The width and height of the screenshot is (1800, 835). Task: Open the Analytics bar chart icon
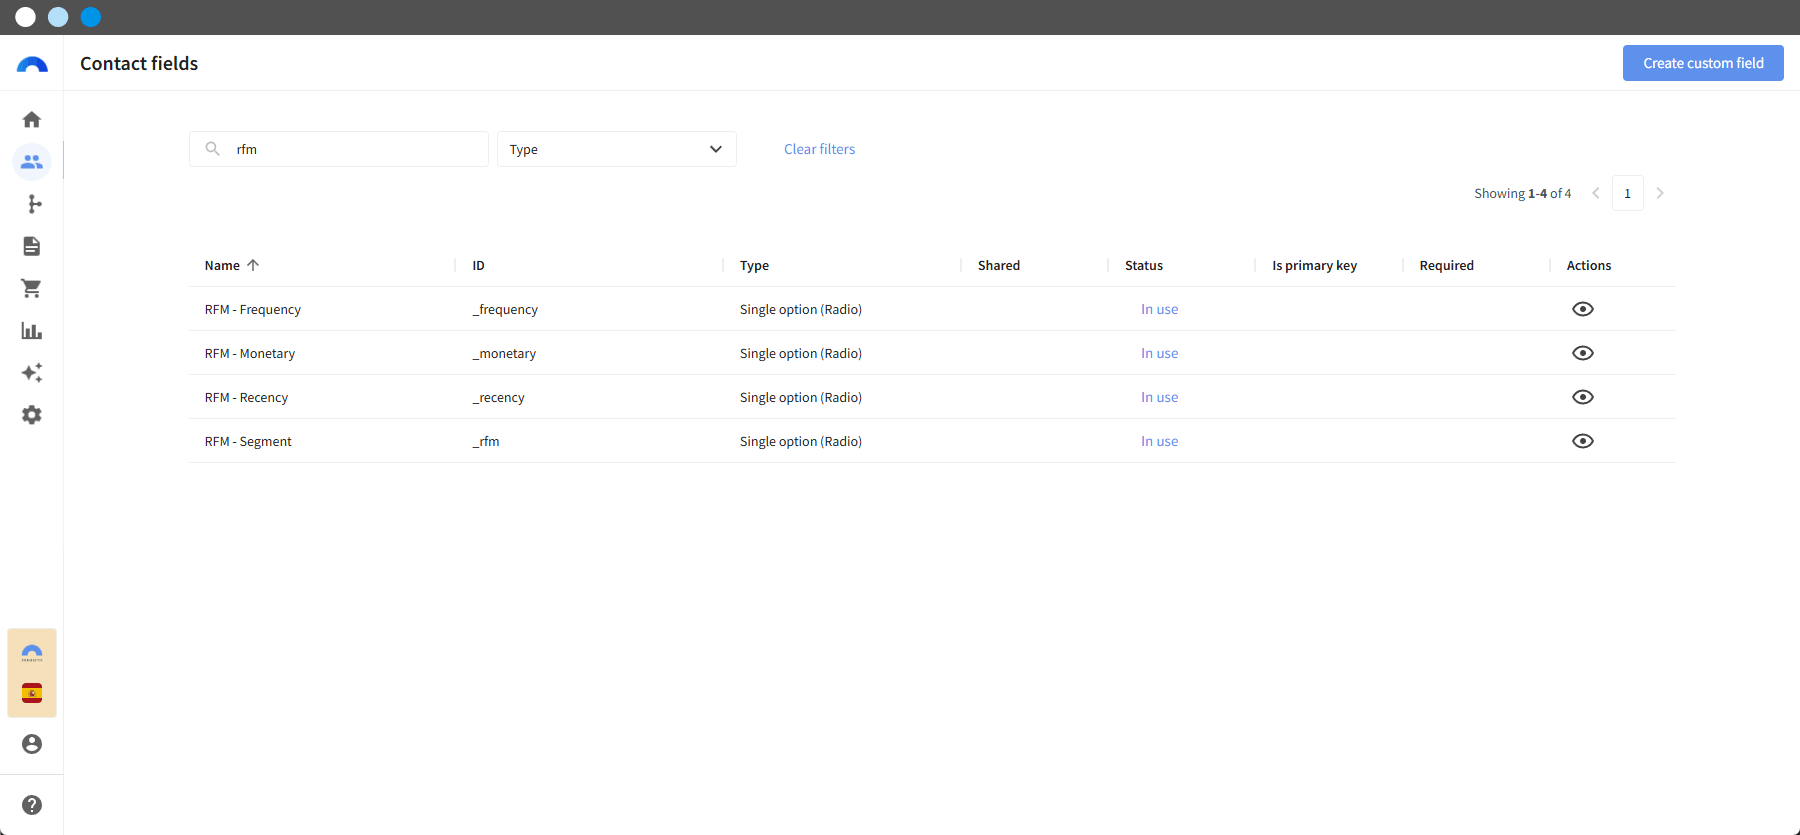pyautogui.click(x=32, y=331)
